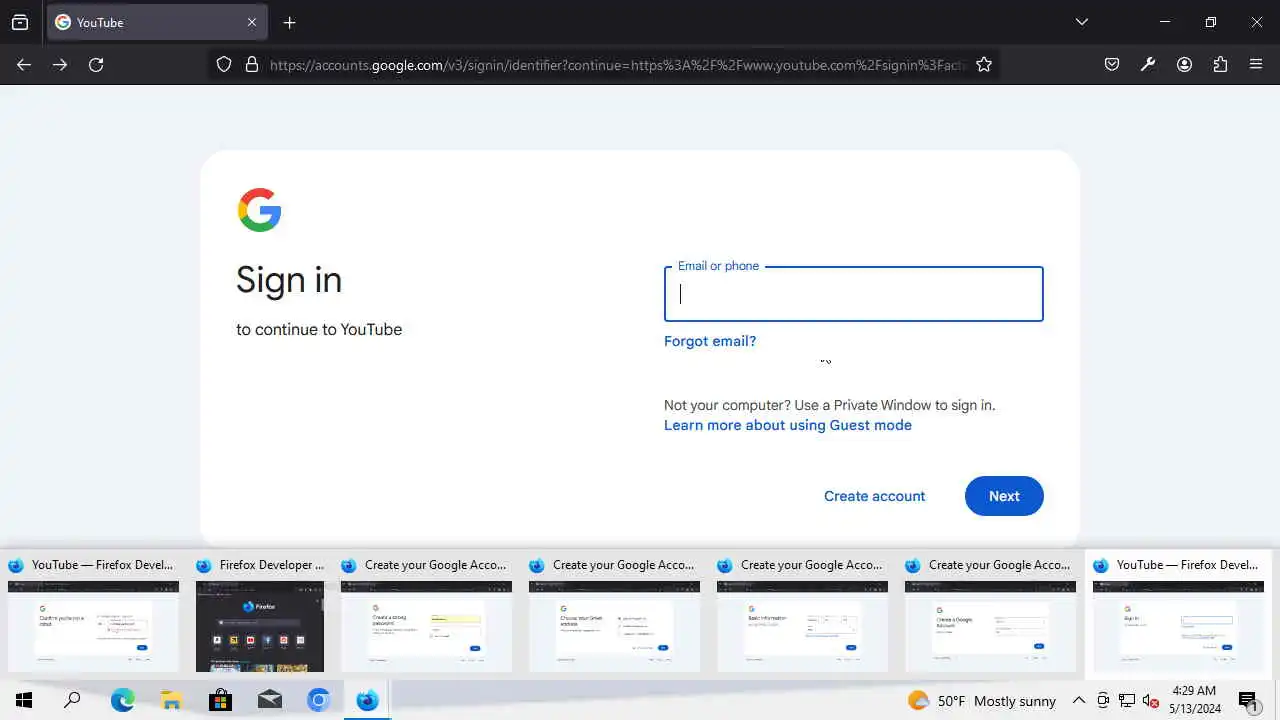This screenshot has height=720, width=1280.
Task: Go back one page with the back arrow
Action: click(24, 64)
